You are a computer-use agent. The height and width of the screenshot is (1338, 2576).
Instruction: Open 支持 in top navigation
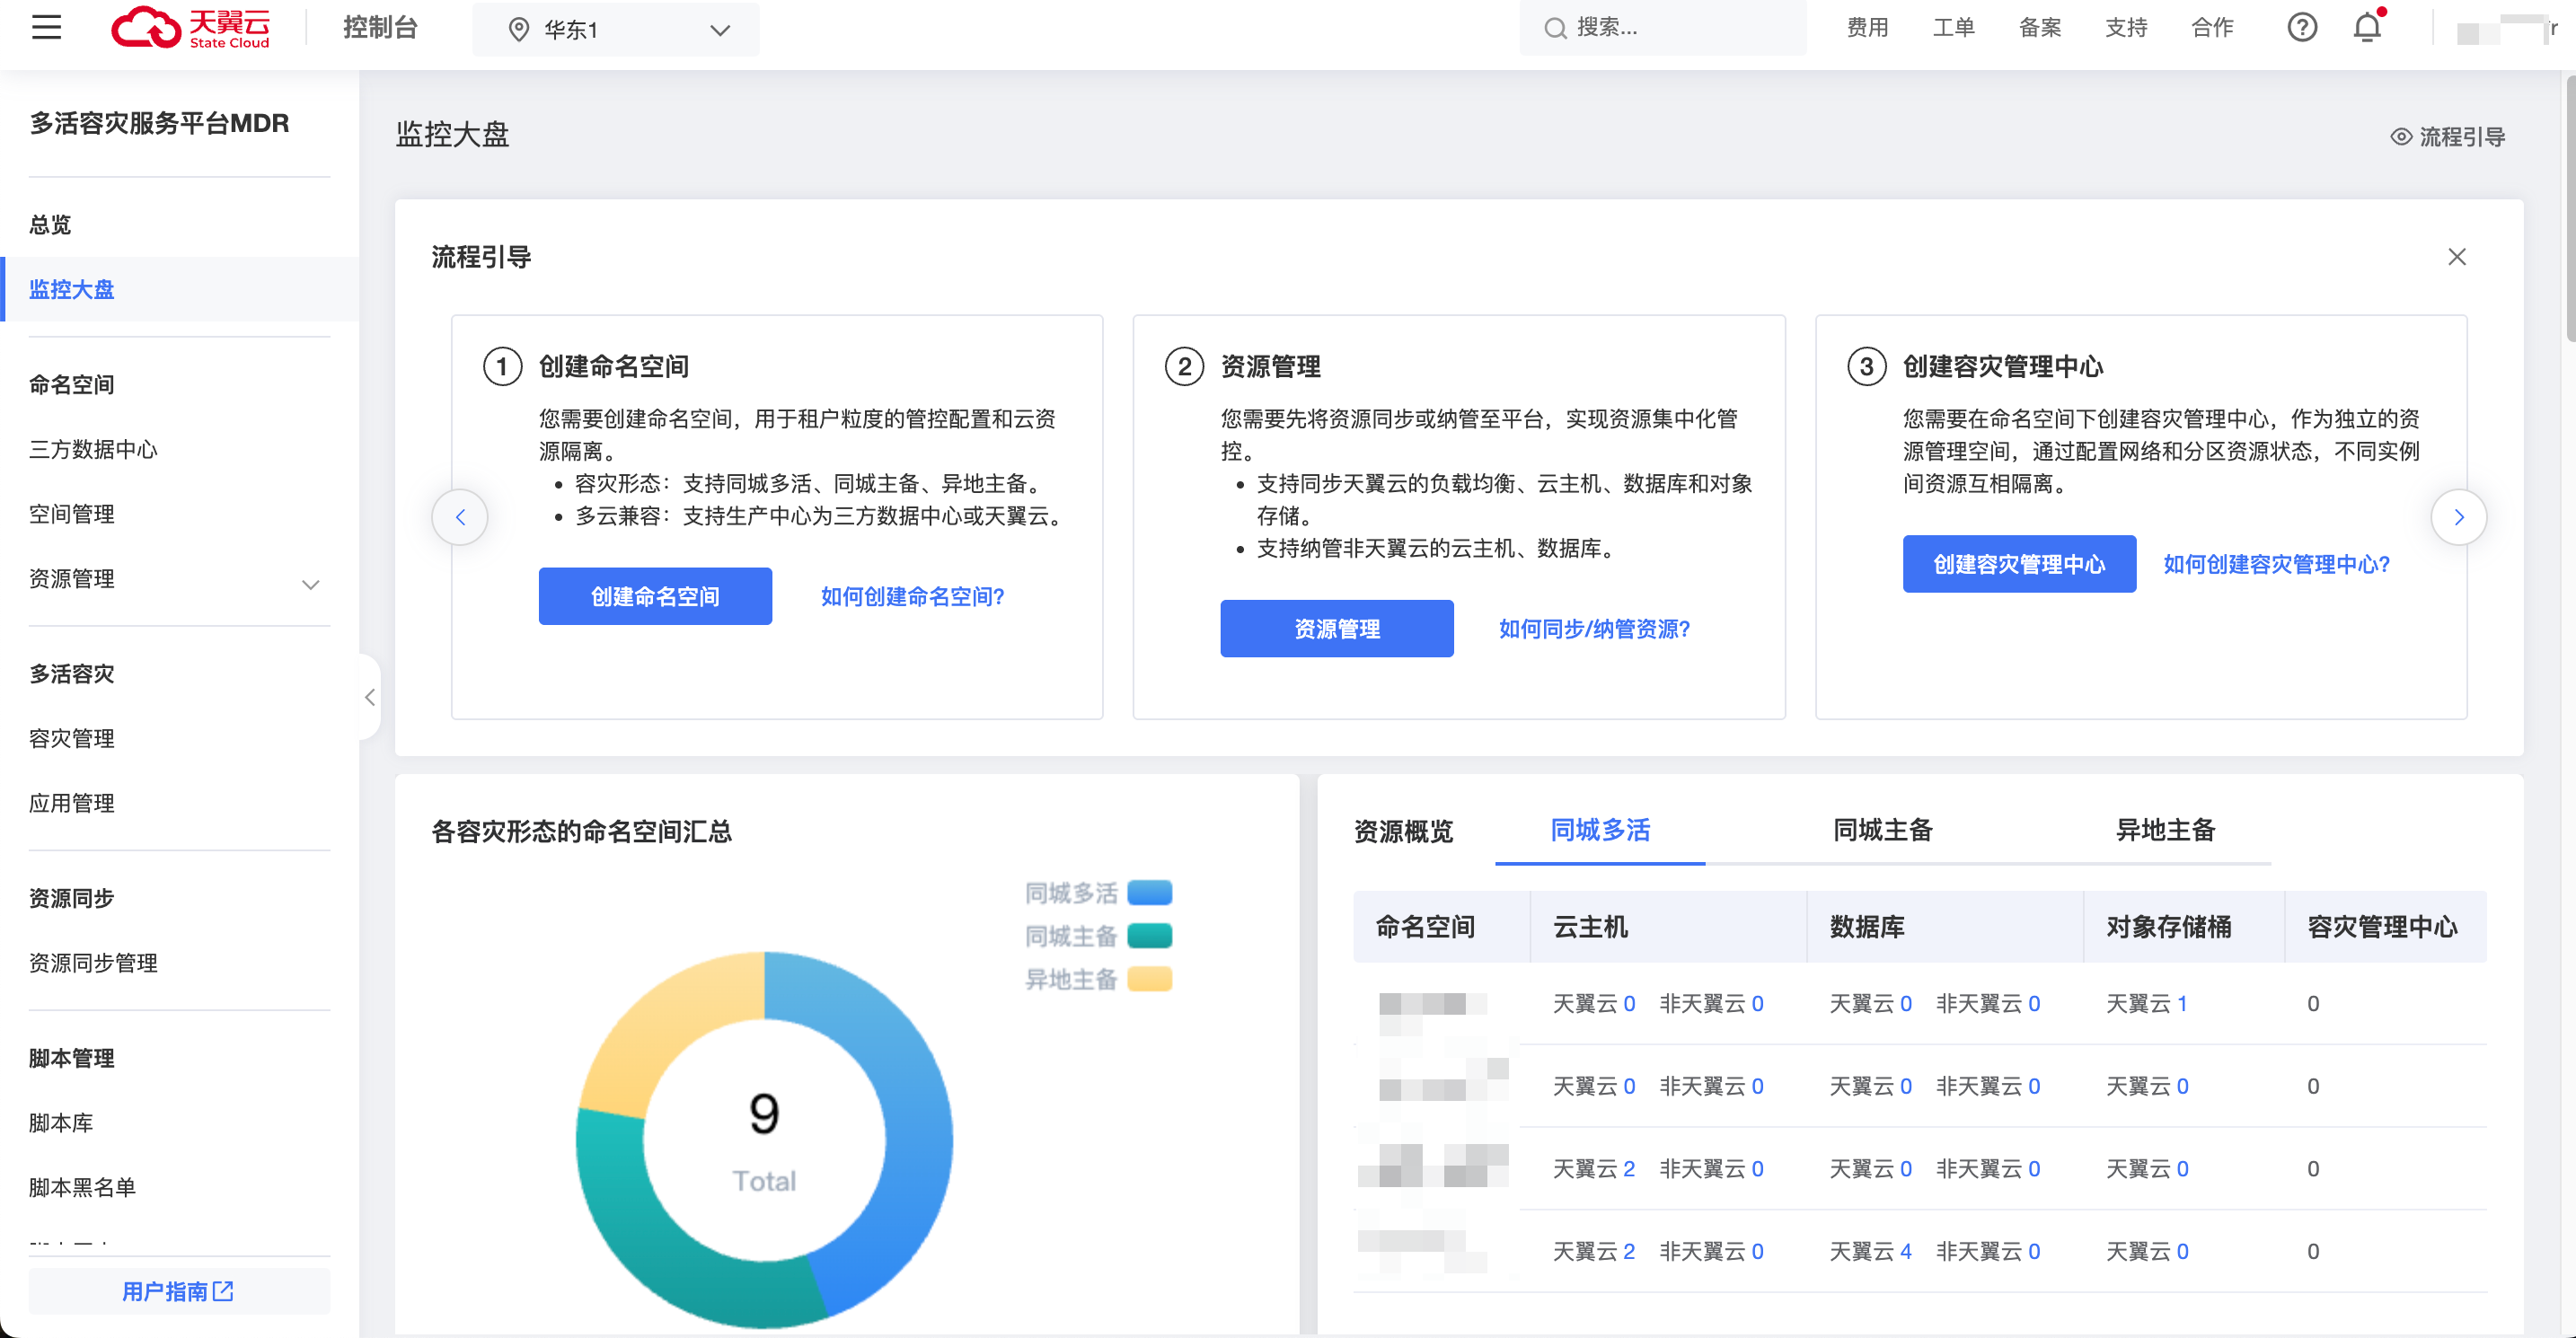pos(2125,27)
